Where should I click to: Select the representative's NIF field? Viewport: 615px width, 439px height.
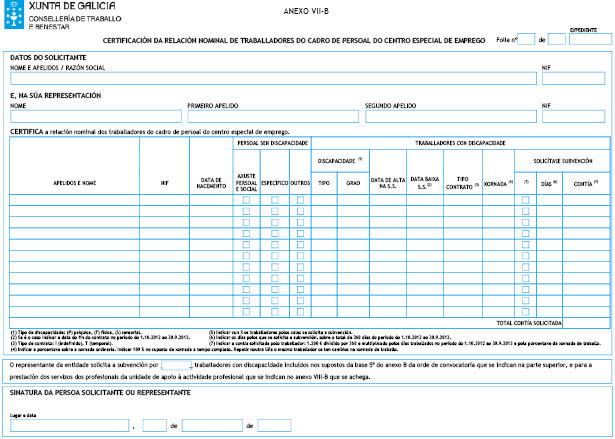[x=573, y=116]
